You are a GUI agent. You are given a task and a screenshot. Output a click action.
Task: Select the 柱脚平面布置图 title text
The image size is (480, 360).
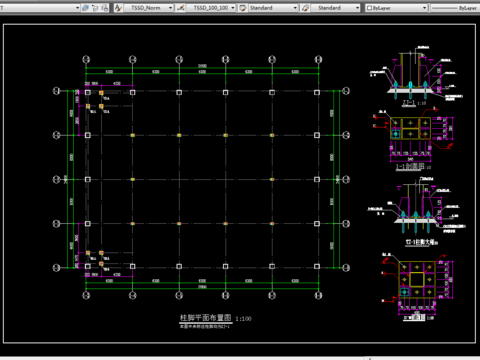click(205, 317)
